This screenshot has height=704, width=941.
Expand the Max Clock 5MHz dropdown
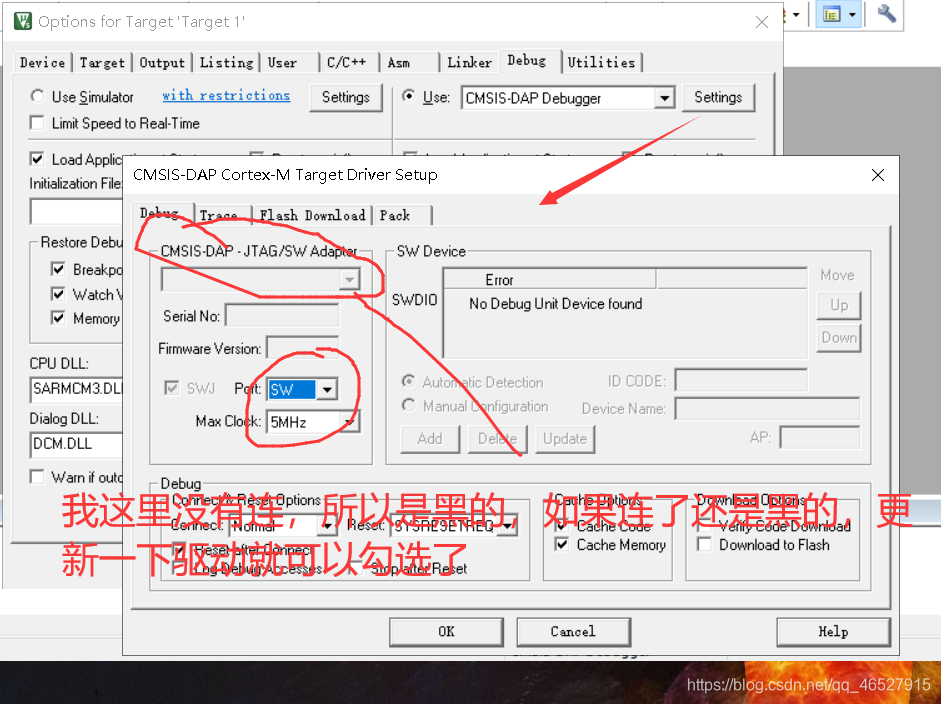[349, 422]
